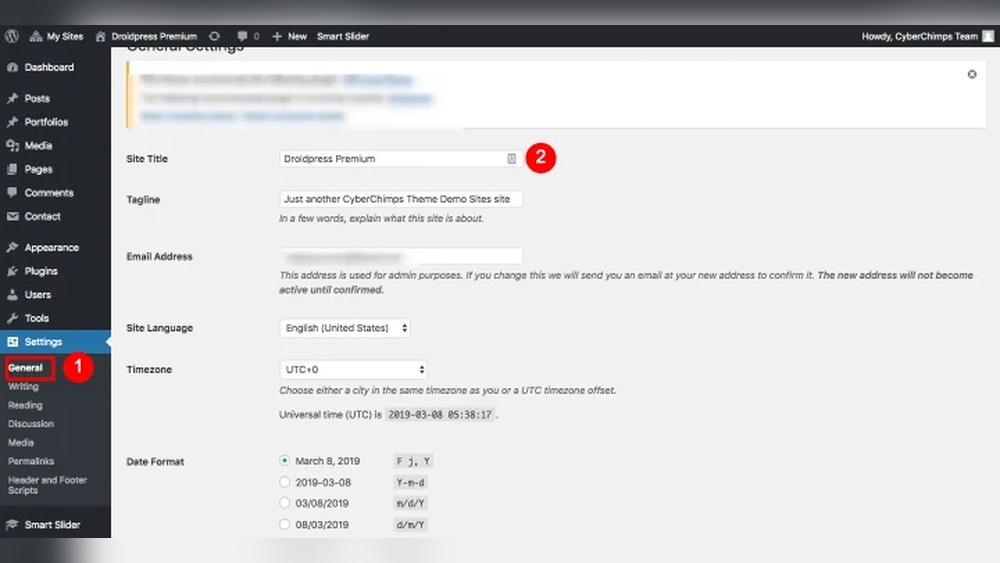The width and height of the screenshot is (1000, 563).
Task: Click the 'm/d/Y' format code
Action: click(x=410, y=504)
